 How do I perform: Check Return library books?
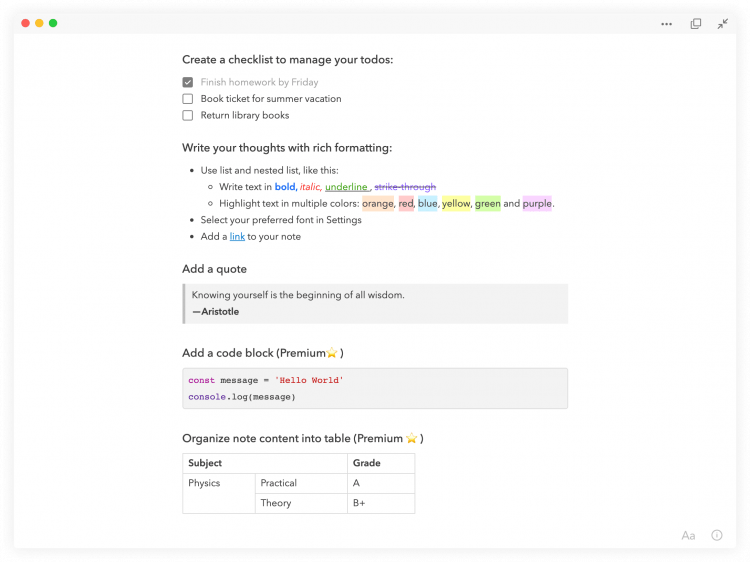[188, 115]
